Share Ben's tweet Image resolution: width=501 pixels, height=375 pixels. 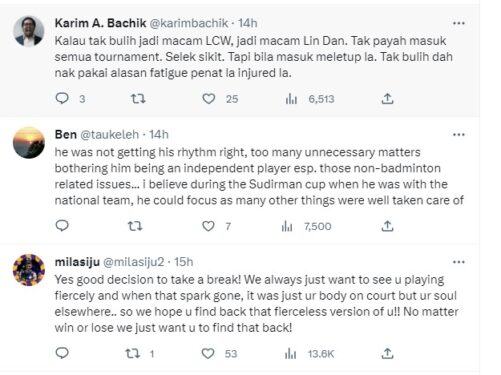click(387, 226)
